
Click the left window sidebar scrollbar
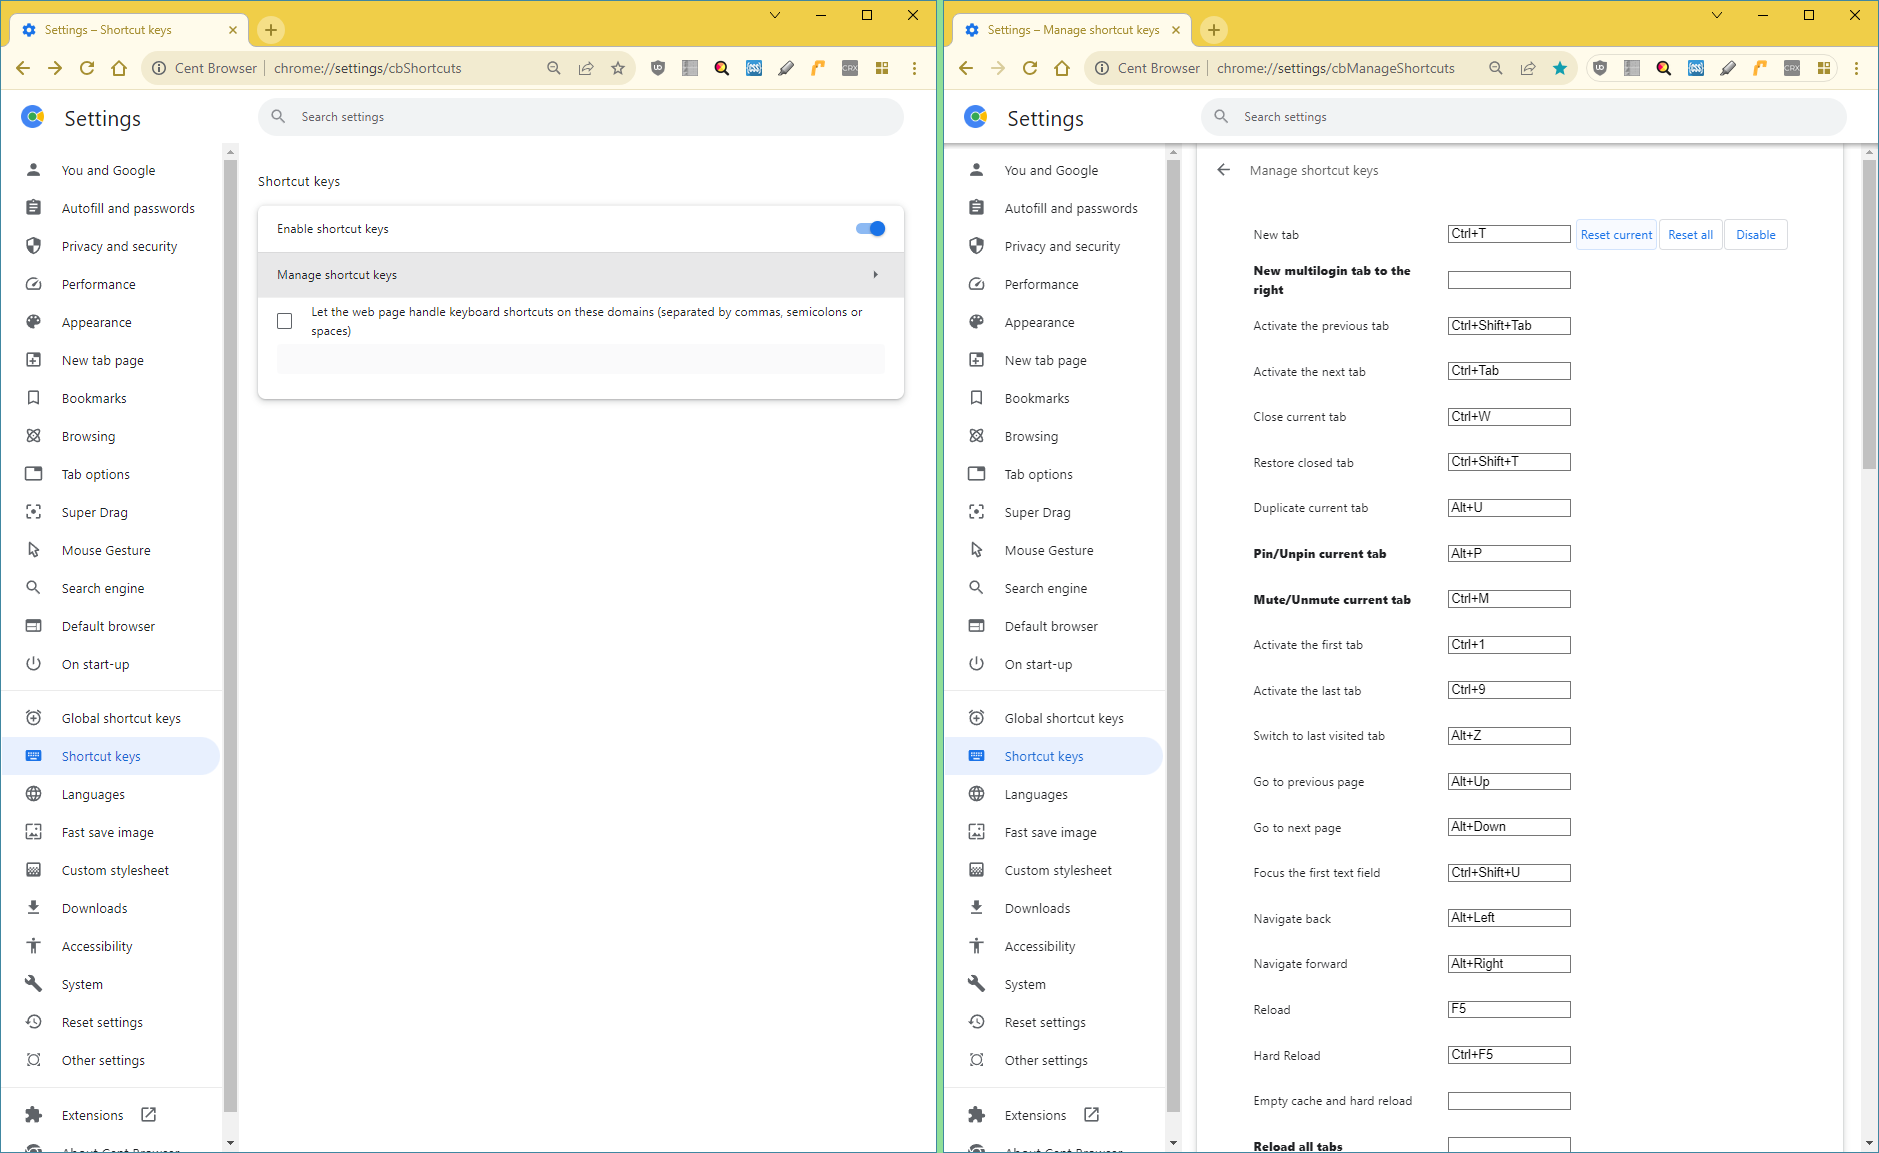(230, 635)
